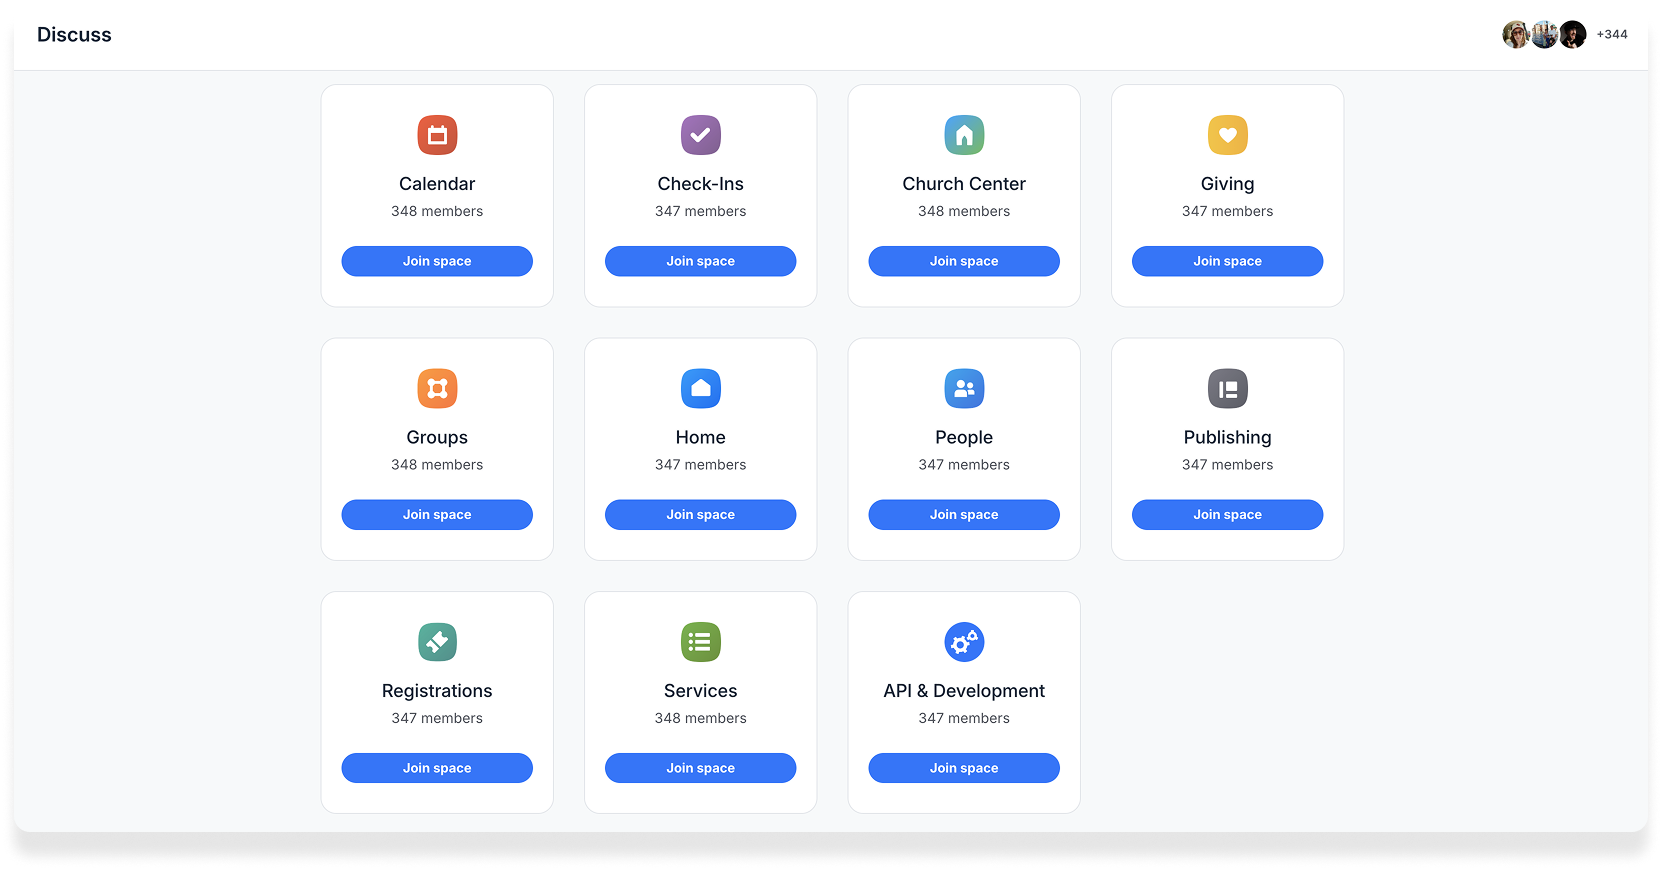Join the Home space

coord(700,515)
